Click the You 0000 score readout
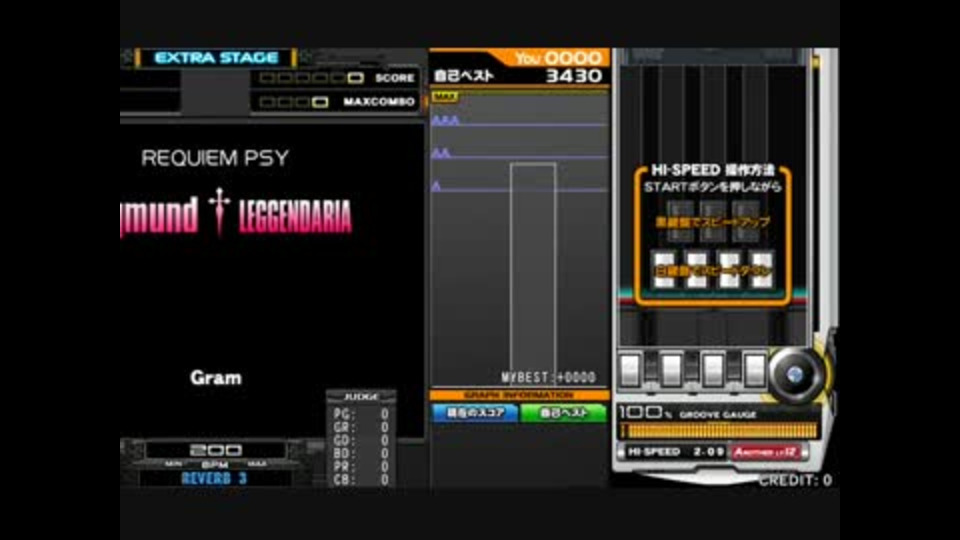Viewport: 960px width, 540px height. tap(558, 58)
